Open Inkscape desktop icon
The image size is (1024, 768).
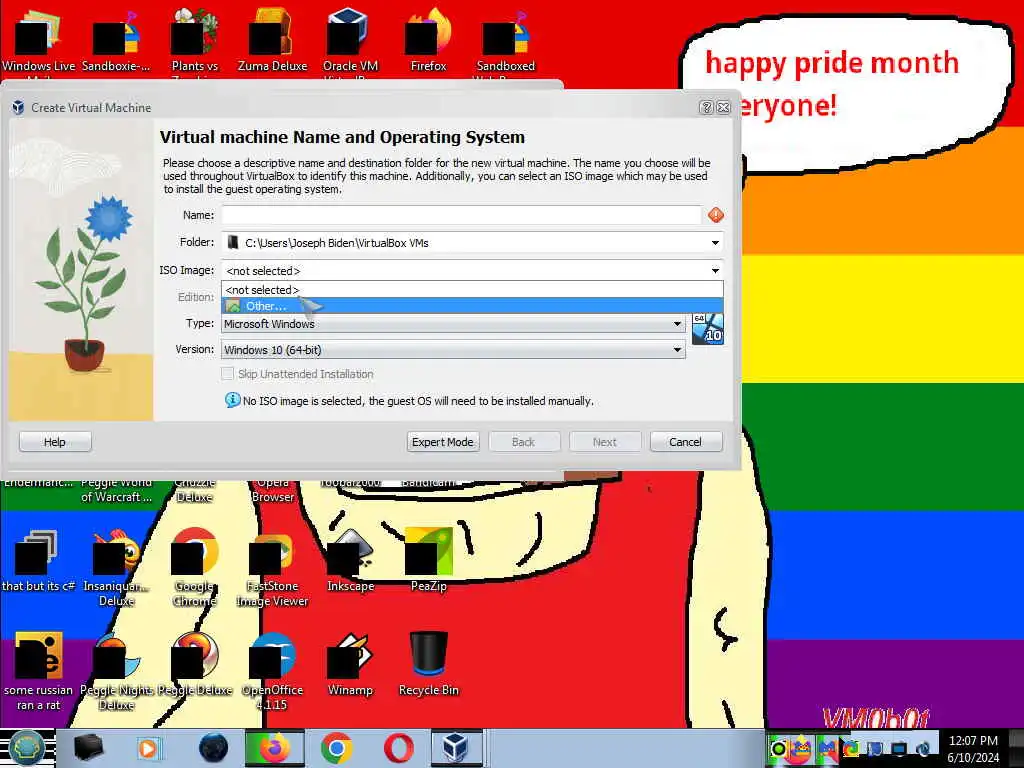click(350, 562)
